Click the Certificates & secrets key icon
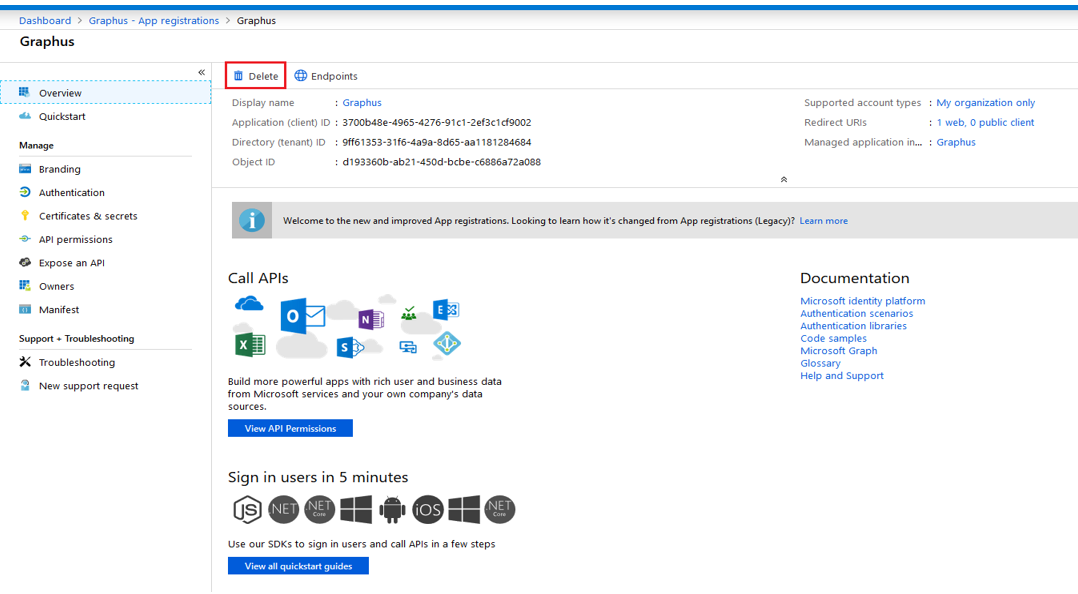Screen dimensions: 1078x594 click(25, 215)
